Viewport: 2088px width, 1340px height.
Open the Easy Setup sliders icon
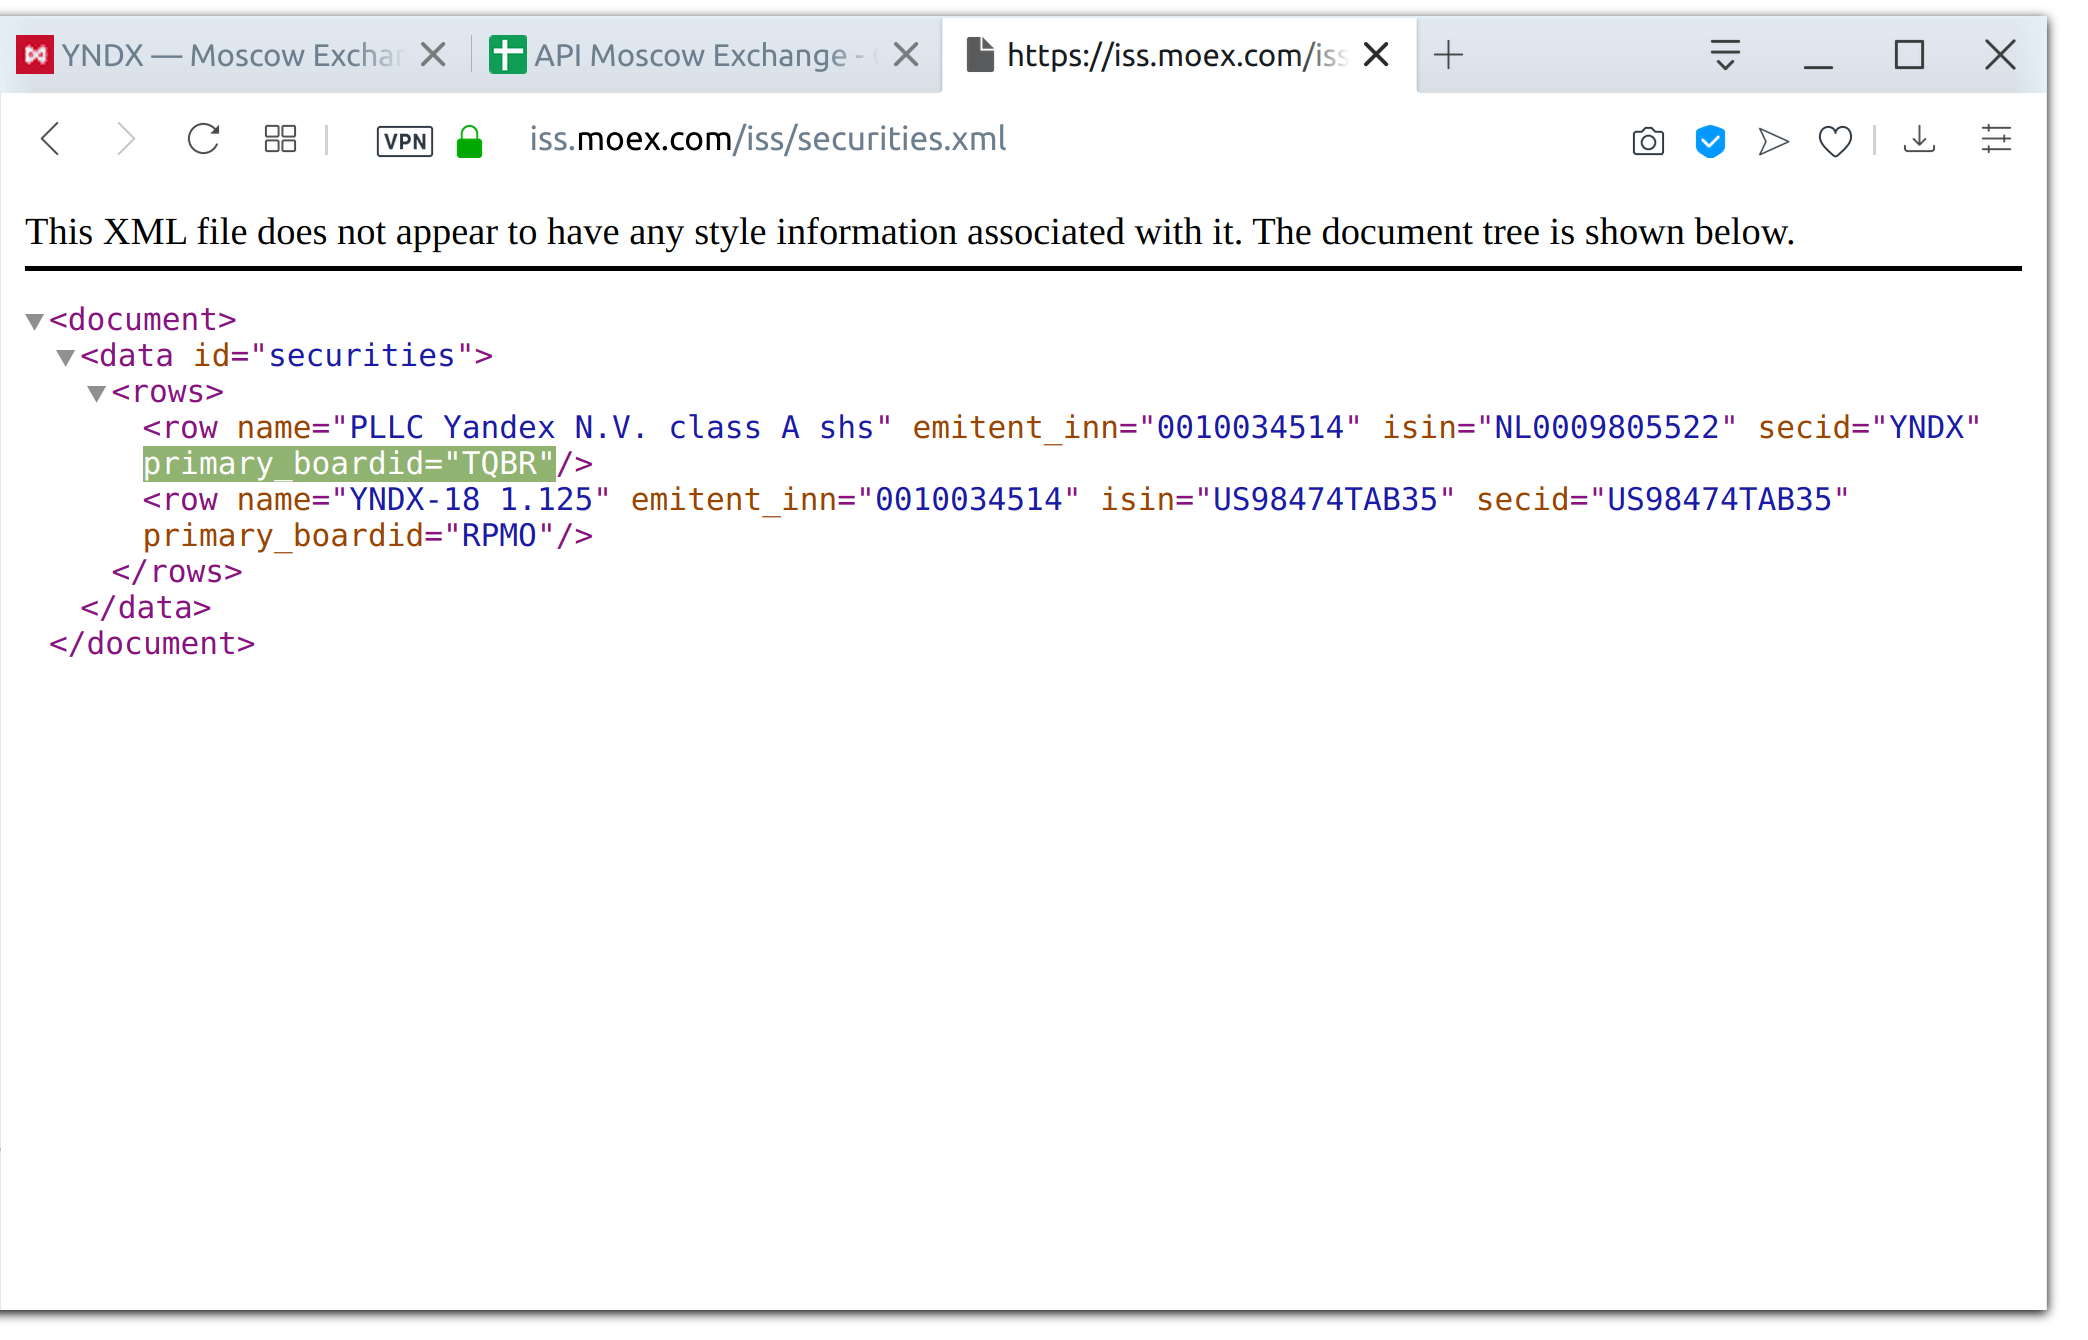click(1996, 139)
